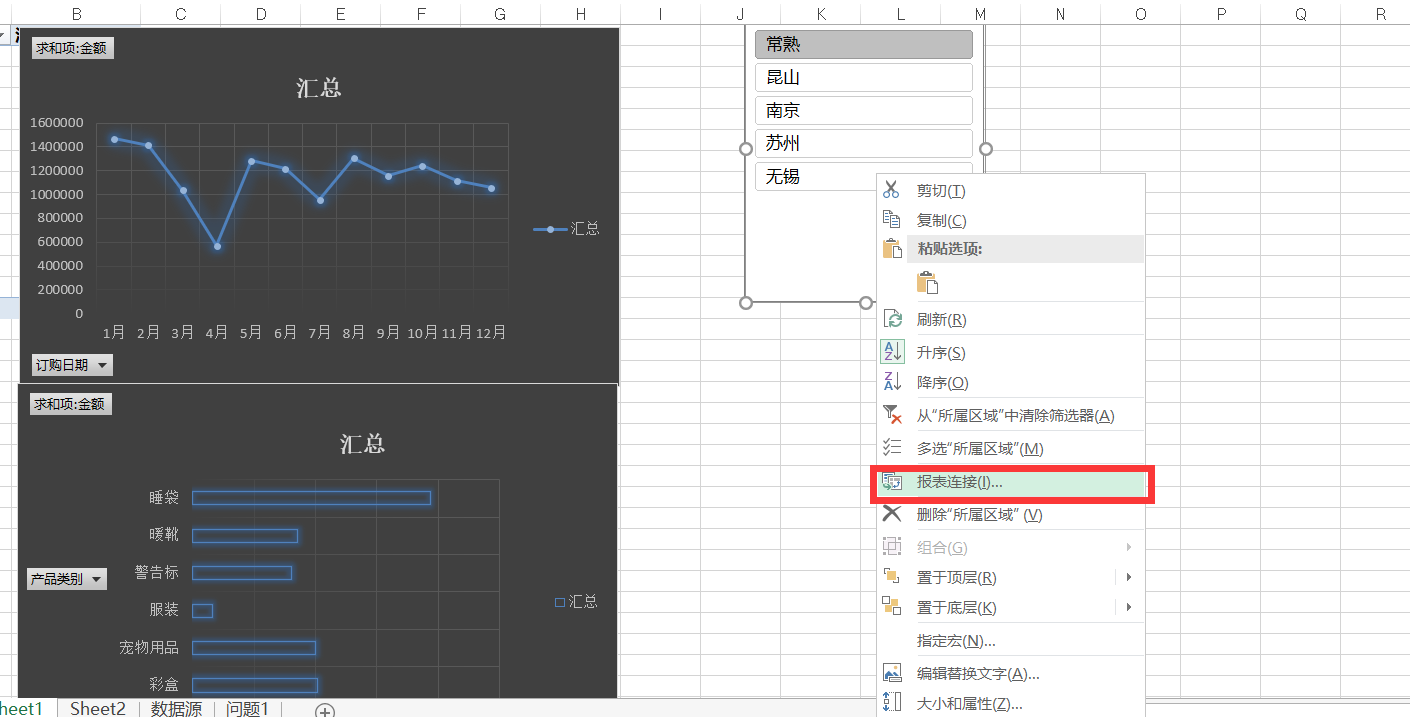Select the Cut (剪切) scissors icon
The image size is (1410, 717).
(891, 190)
